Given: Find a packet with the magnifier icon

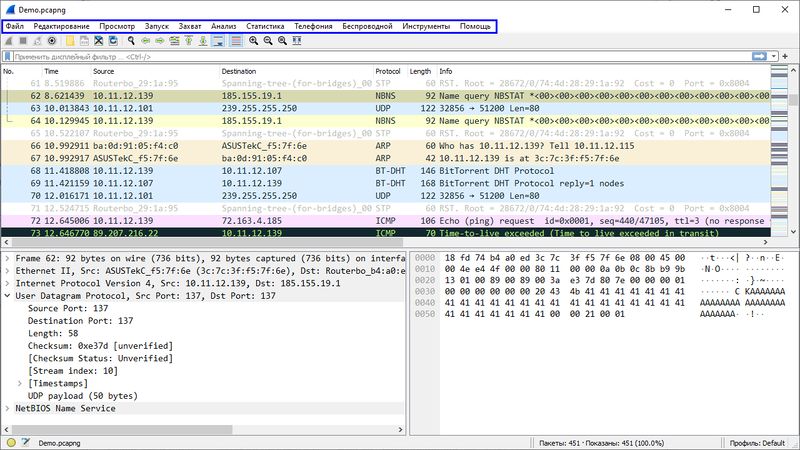Looking at the screenshot, I should tap(131, 41).
